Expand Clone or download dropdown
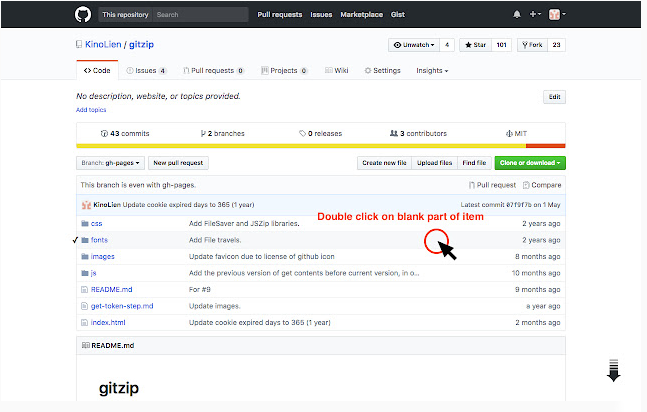Image resolution: width=647 pixels, height=412 pixels. pos(530,163)
